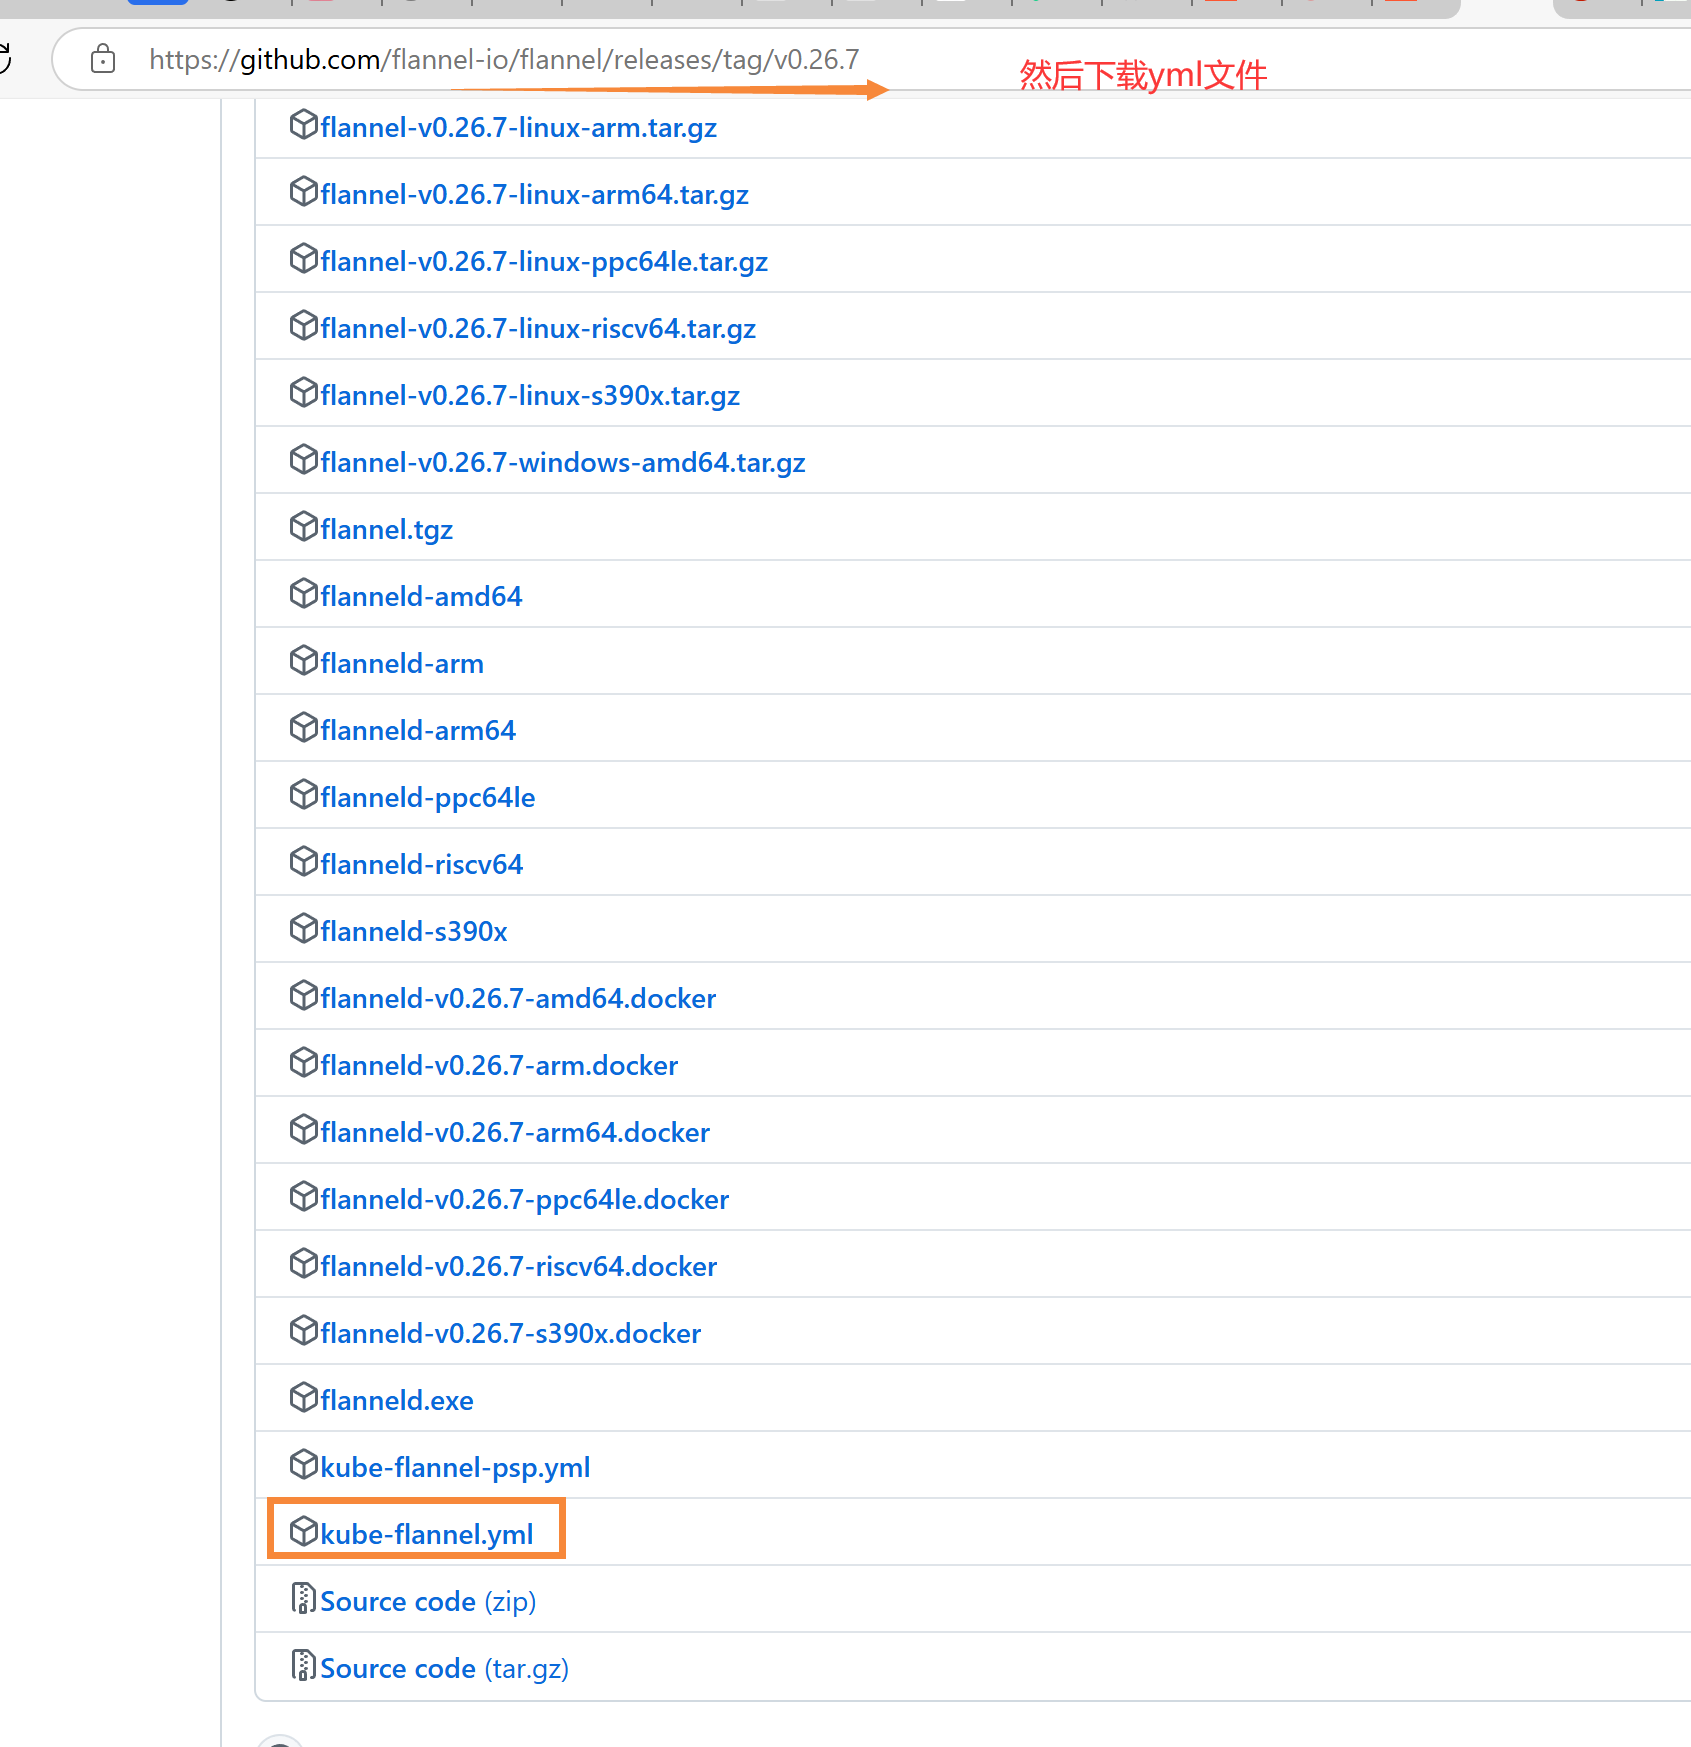Click package icon beside flanneld-v0.26.7-amd64.docker
The height and width of the screenshot is (1747, 1691).
[303, 995]
